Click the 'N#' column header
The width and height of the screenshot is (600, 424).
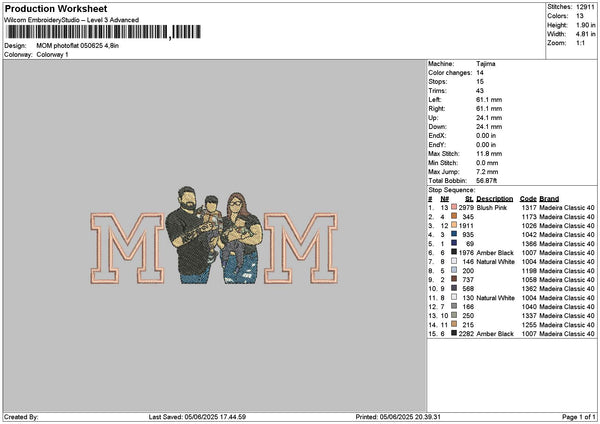click(x=444, y=199)
